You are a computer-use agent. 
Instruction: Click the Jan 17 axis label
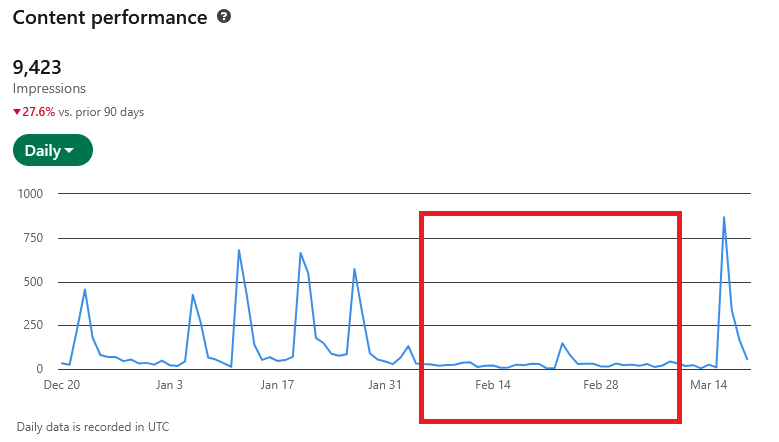tap(277, 385)
